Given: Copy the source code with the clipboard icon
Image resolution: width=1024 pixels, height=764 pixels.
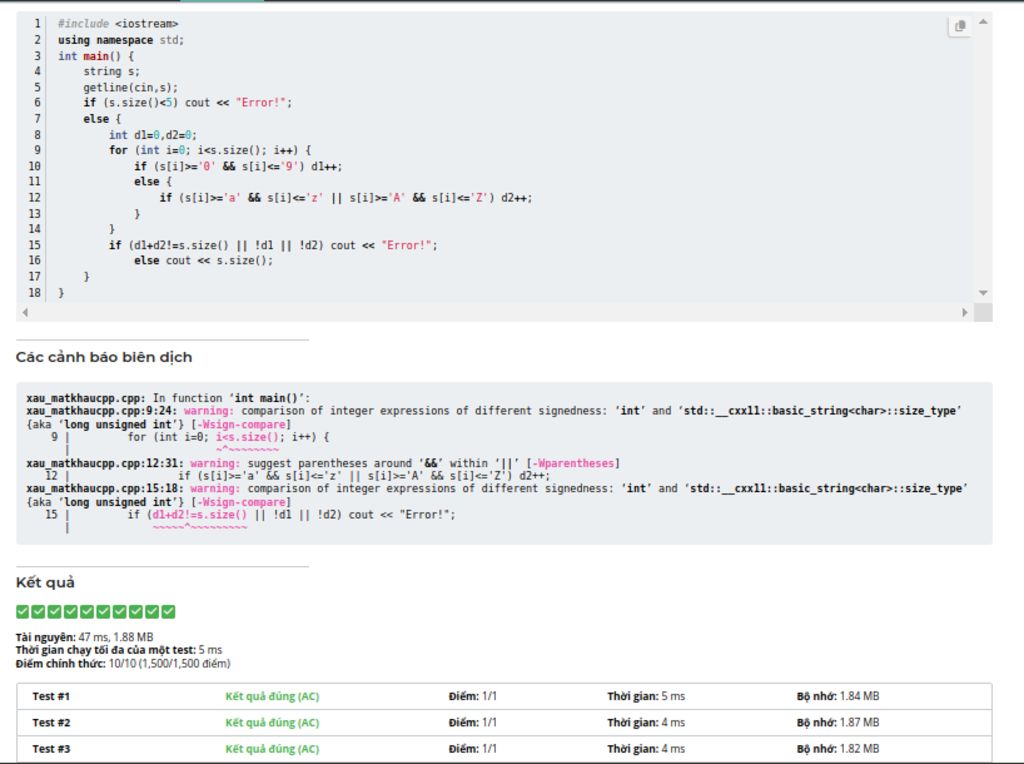Looking at the screenshot, I should coord(960,26).
